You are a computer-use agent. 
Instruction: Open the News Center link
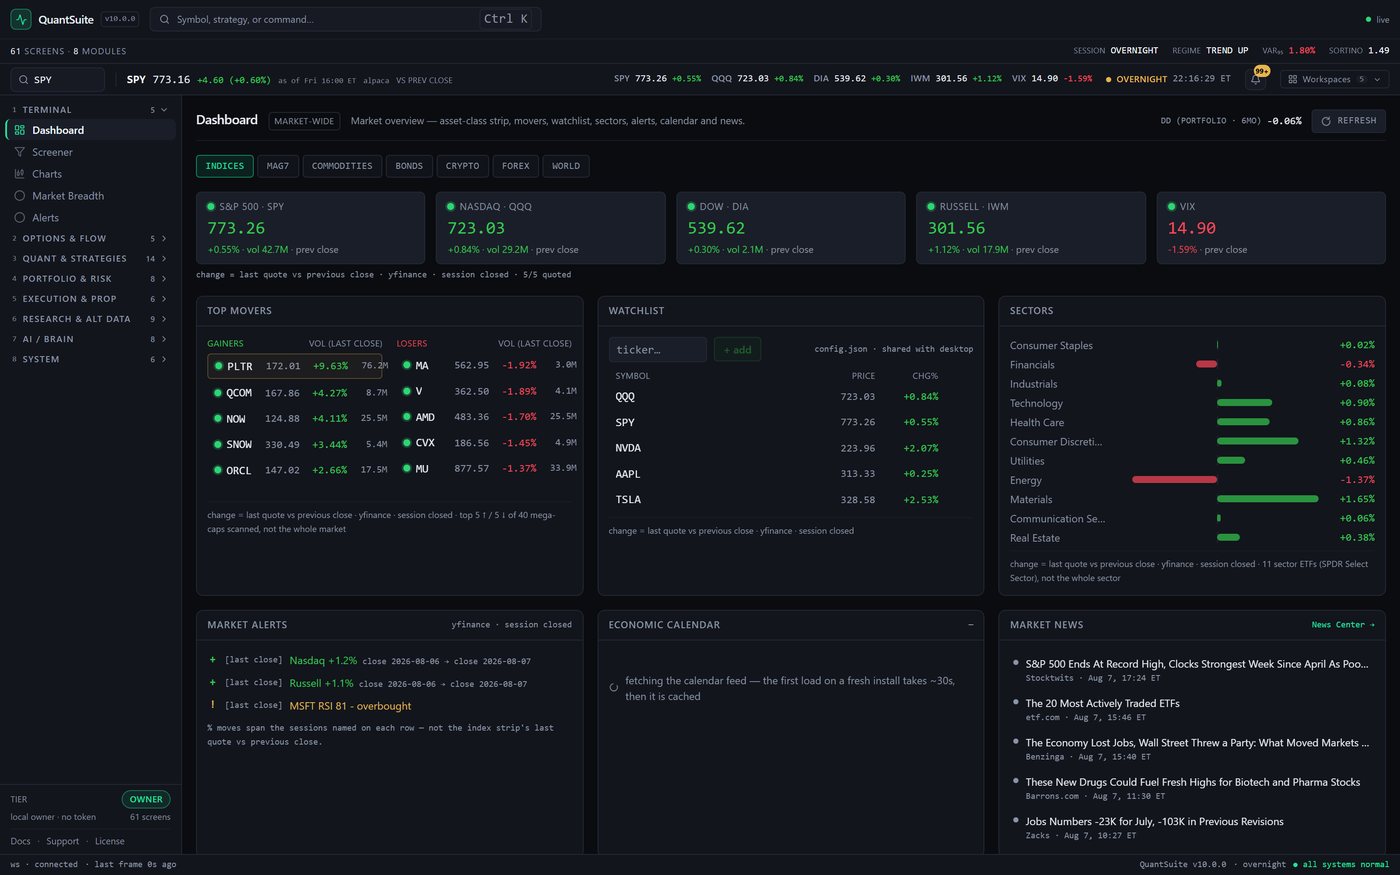1343,625
